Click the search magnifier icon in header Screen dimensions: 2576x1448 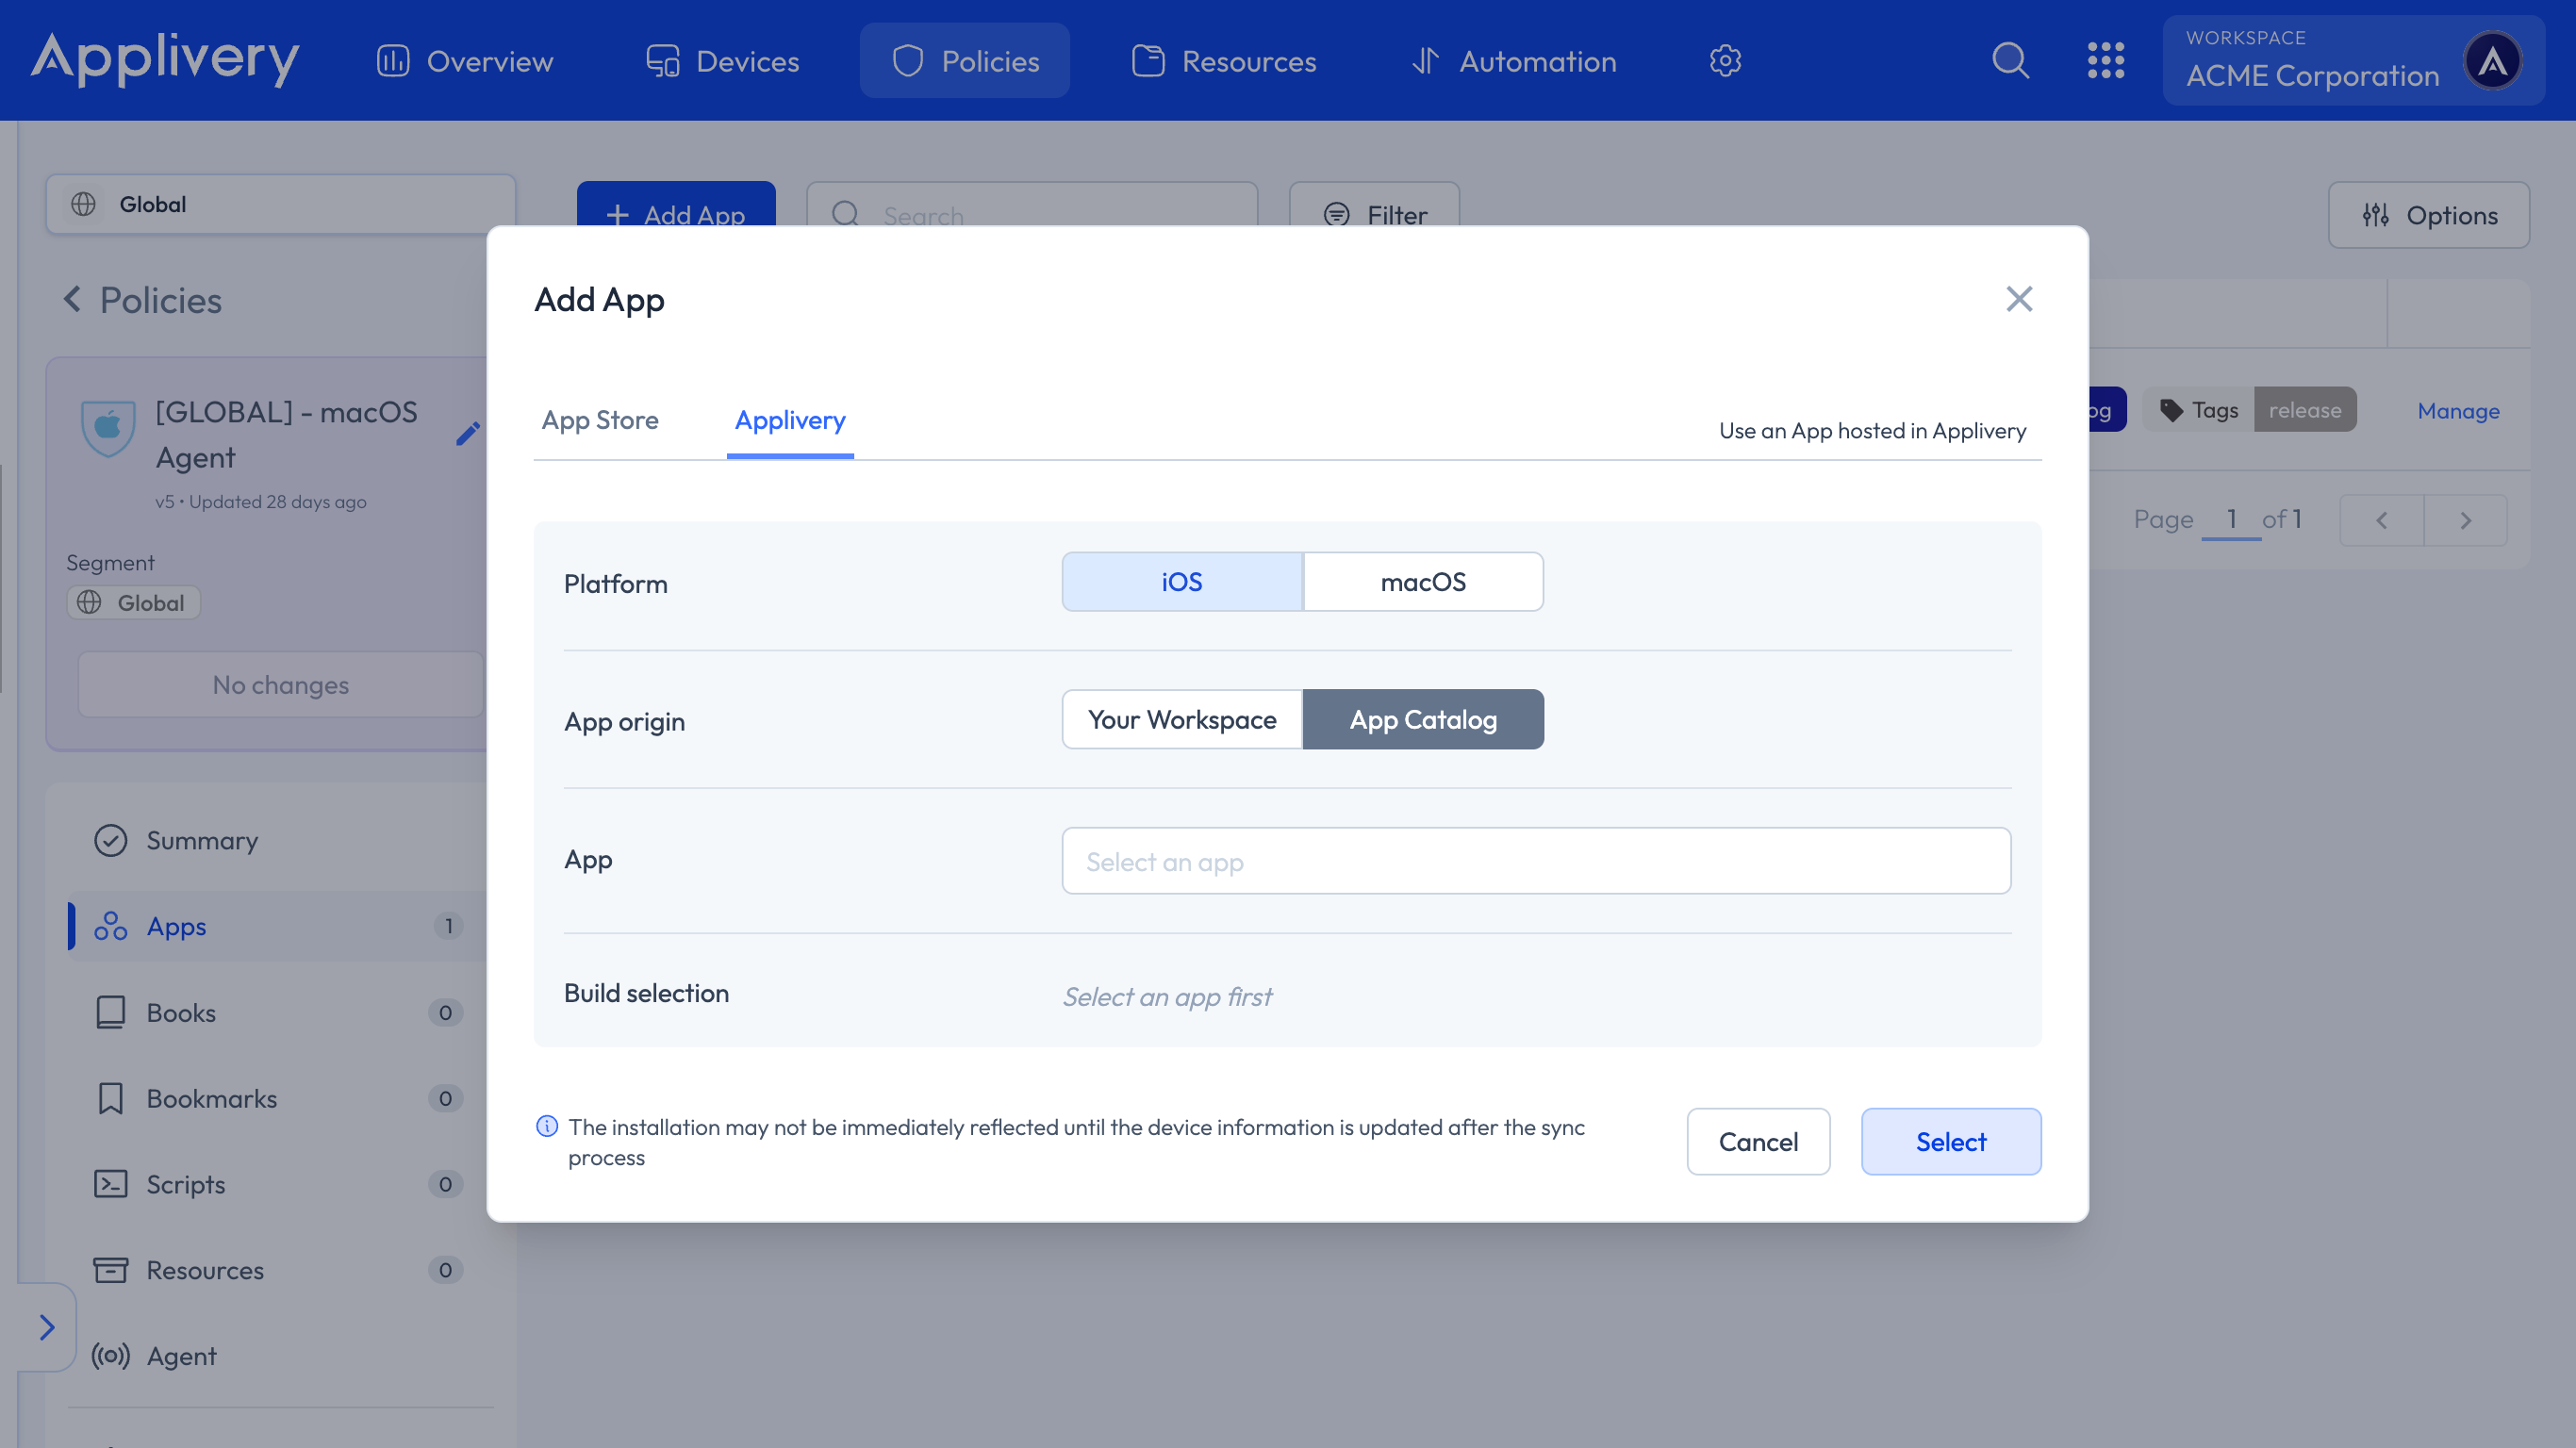(x=2010, y=61)
